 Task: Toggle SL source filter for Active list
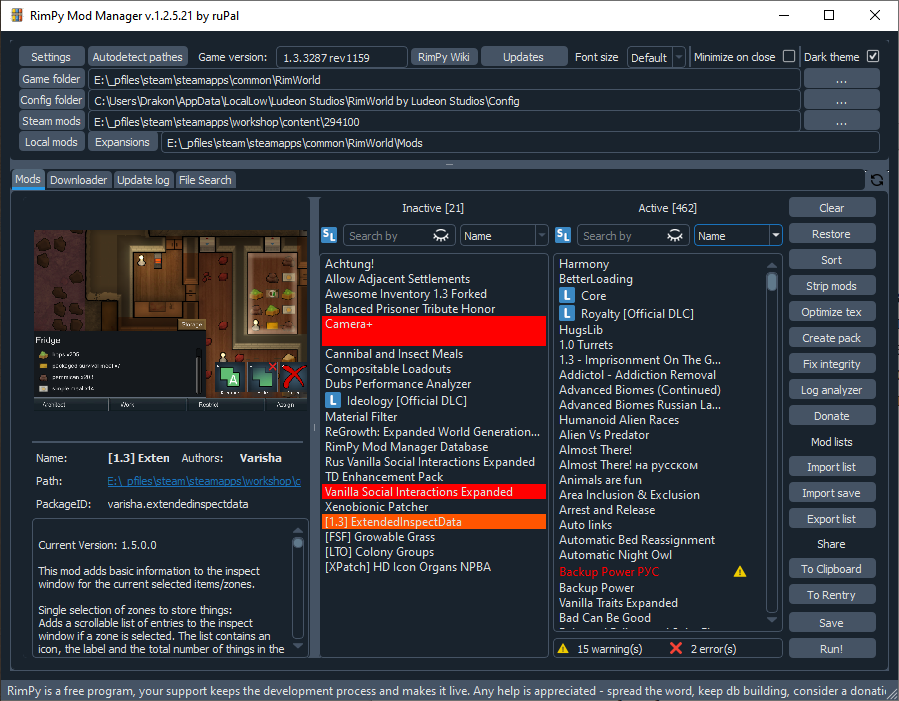pyautogui.click(x=563, y=235)
